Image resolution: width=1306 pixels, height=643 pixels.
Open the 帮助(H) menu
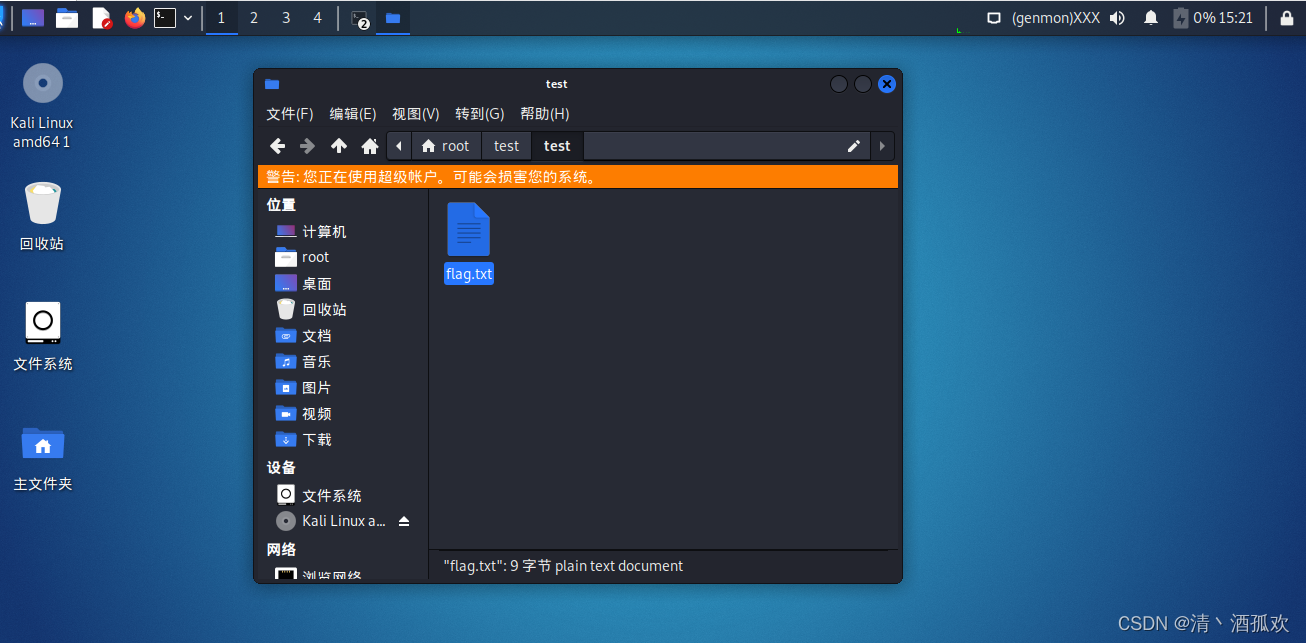click(545, 114)
